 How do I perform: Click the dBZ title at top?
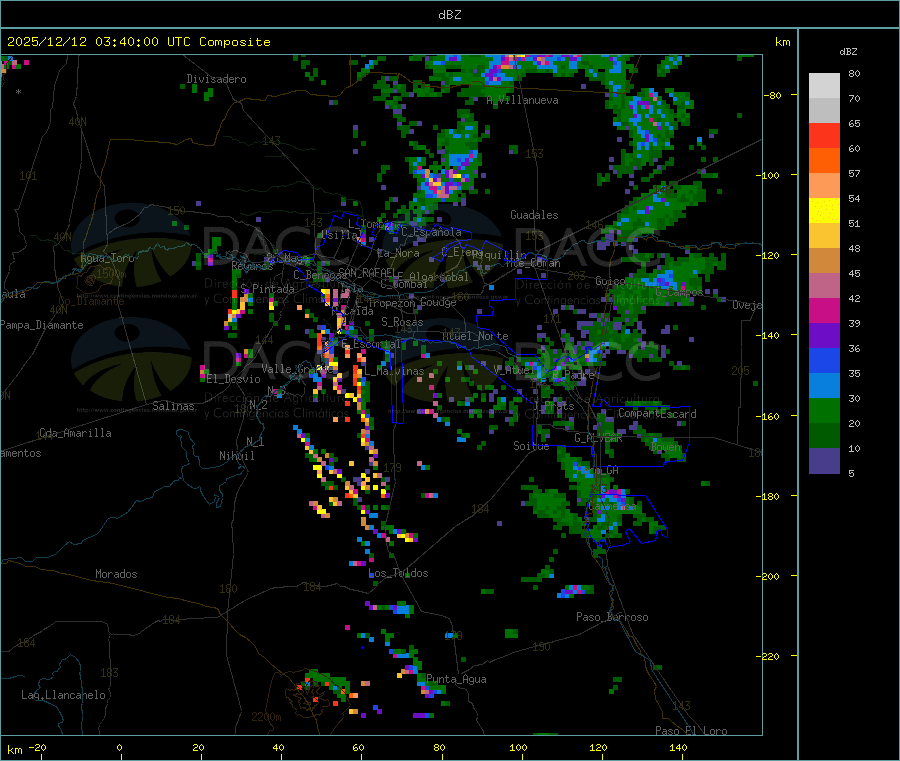coord(449,15)
